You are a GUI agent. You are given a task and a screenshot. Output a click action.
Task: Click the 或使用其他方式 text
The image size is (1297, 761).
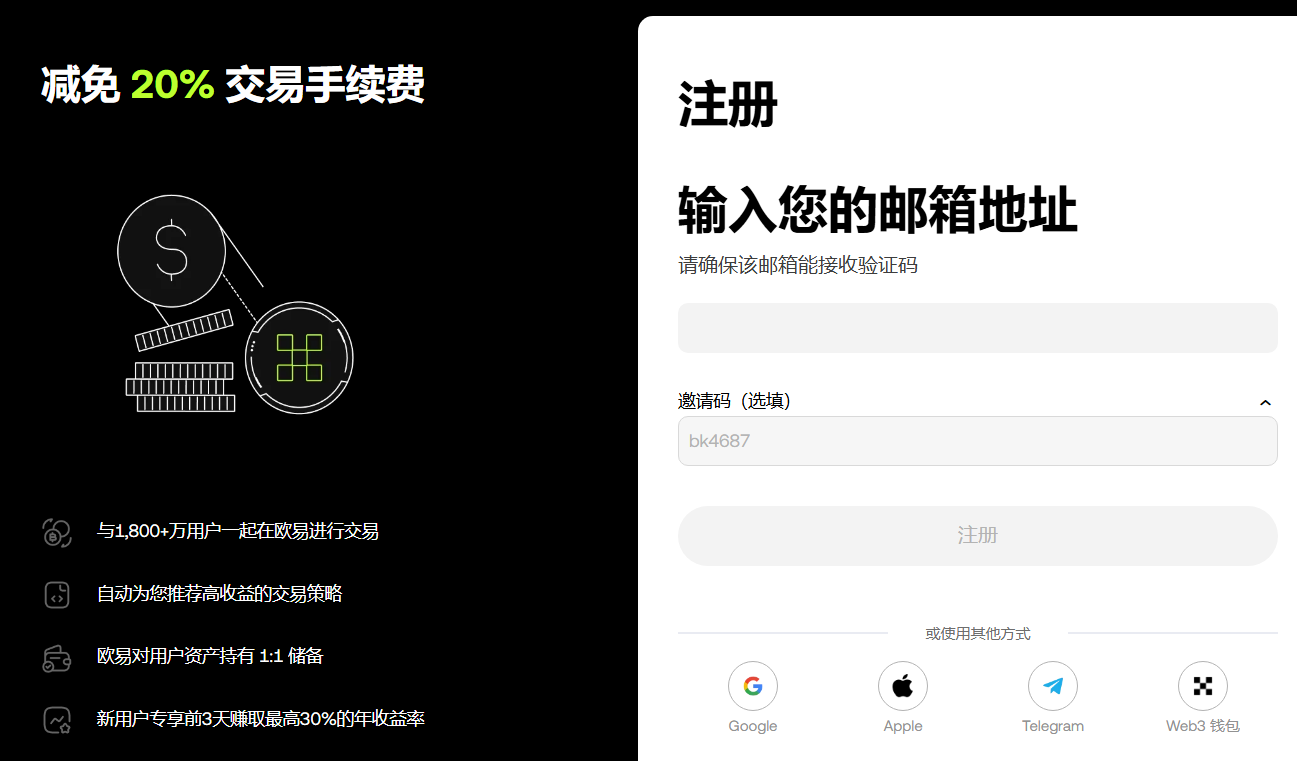pos(978,633)
